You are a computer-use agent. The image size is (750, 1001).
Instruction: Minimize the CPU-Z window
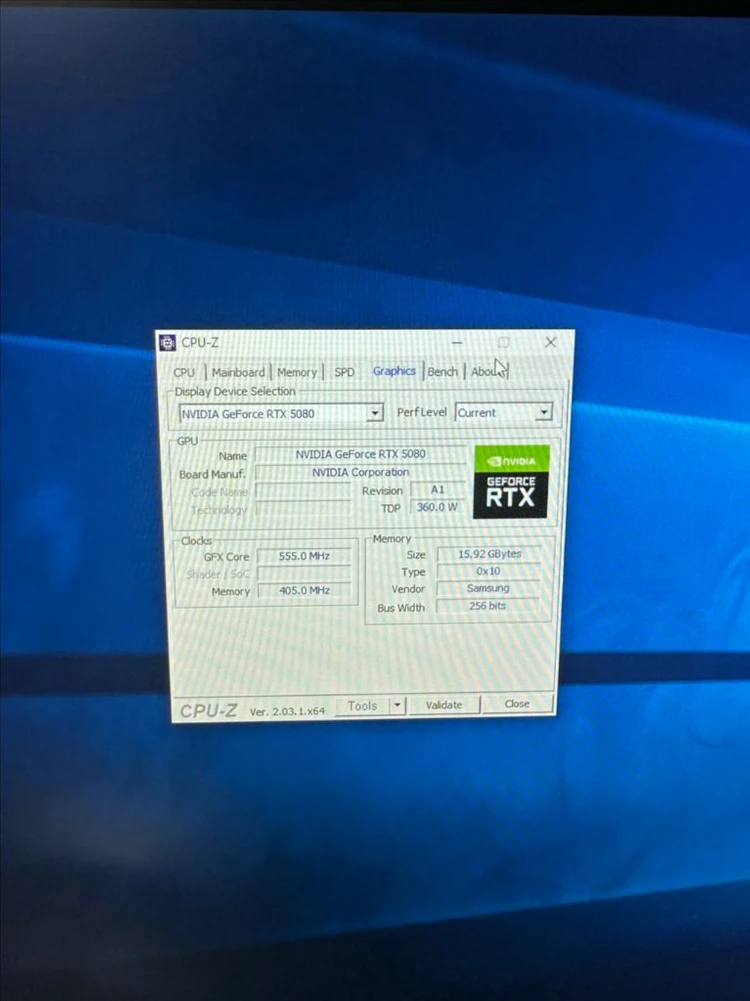click(x=457, y=343)
